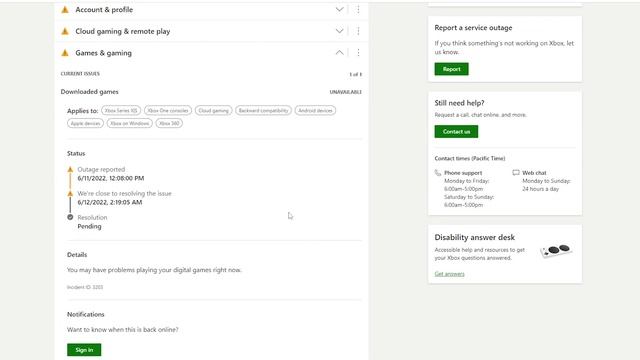Click the close to resolving warning icon
The image size is (640, 360).
[x=70, y=193]
